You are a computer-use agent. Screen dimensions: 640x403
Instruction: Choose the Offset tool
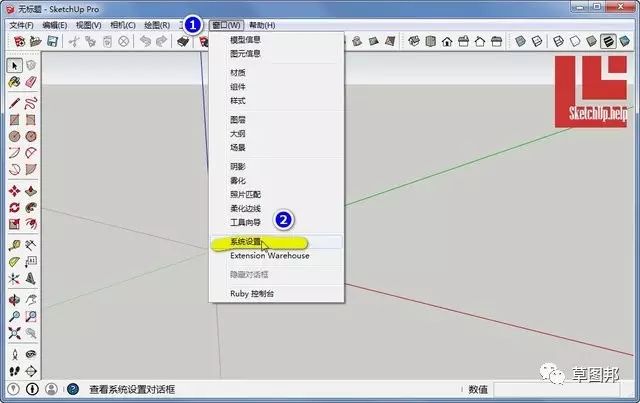click(x=31, y=224)
